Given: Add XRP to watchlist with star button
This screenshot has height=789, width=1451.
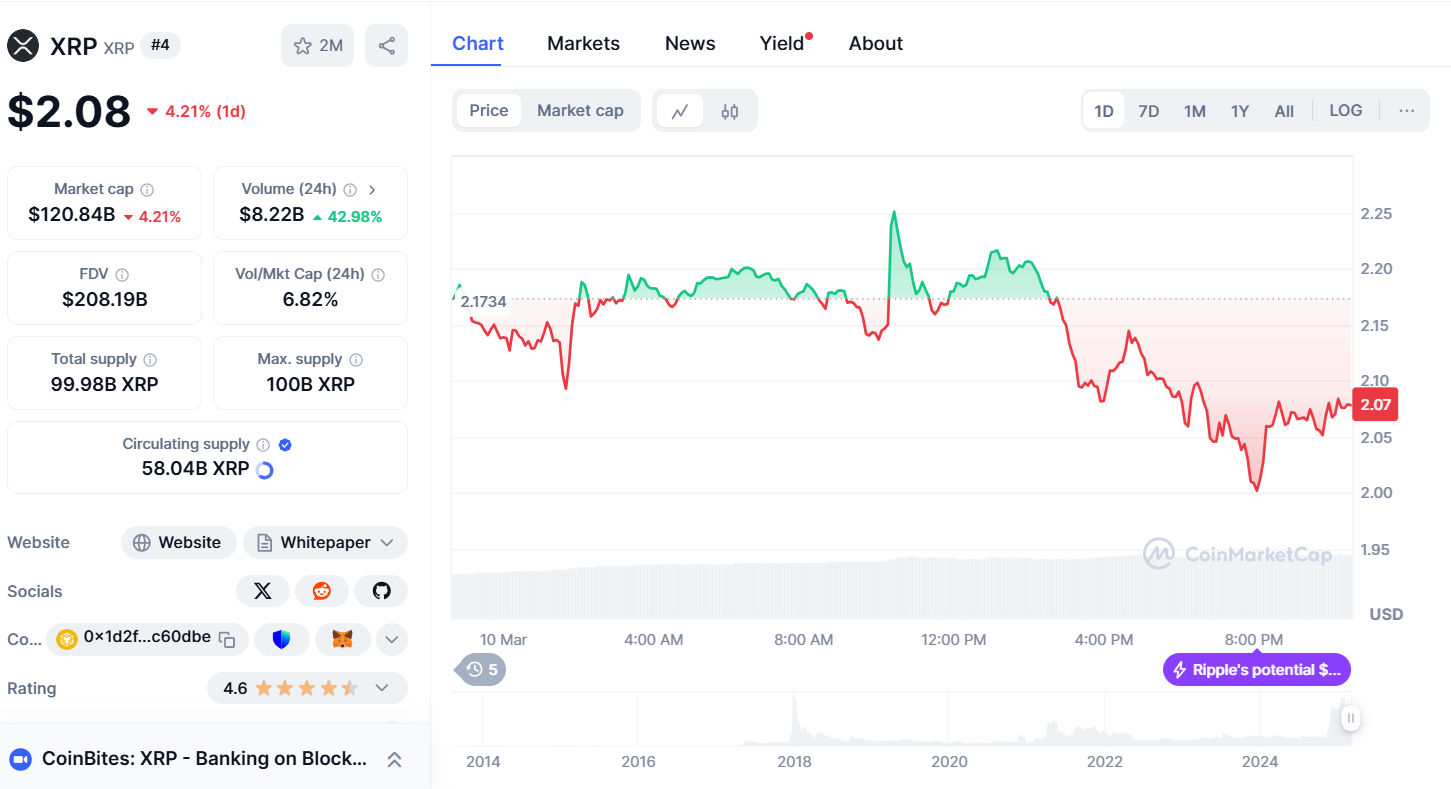Looking at the screenshot, I should 317,45.
